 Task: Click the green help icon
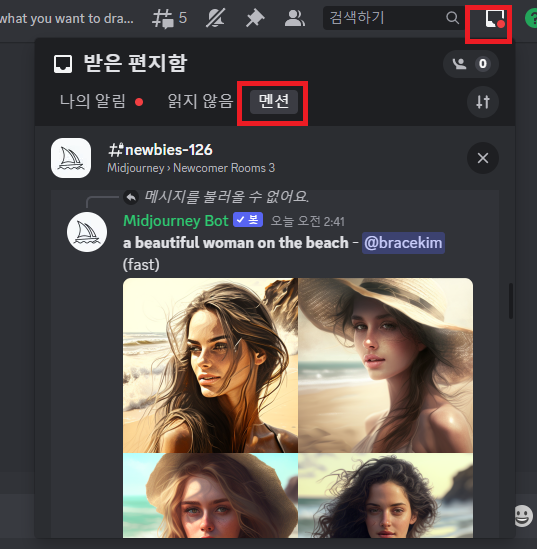(x=531, y=18)
